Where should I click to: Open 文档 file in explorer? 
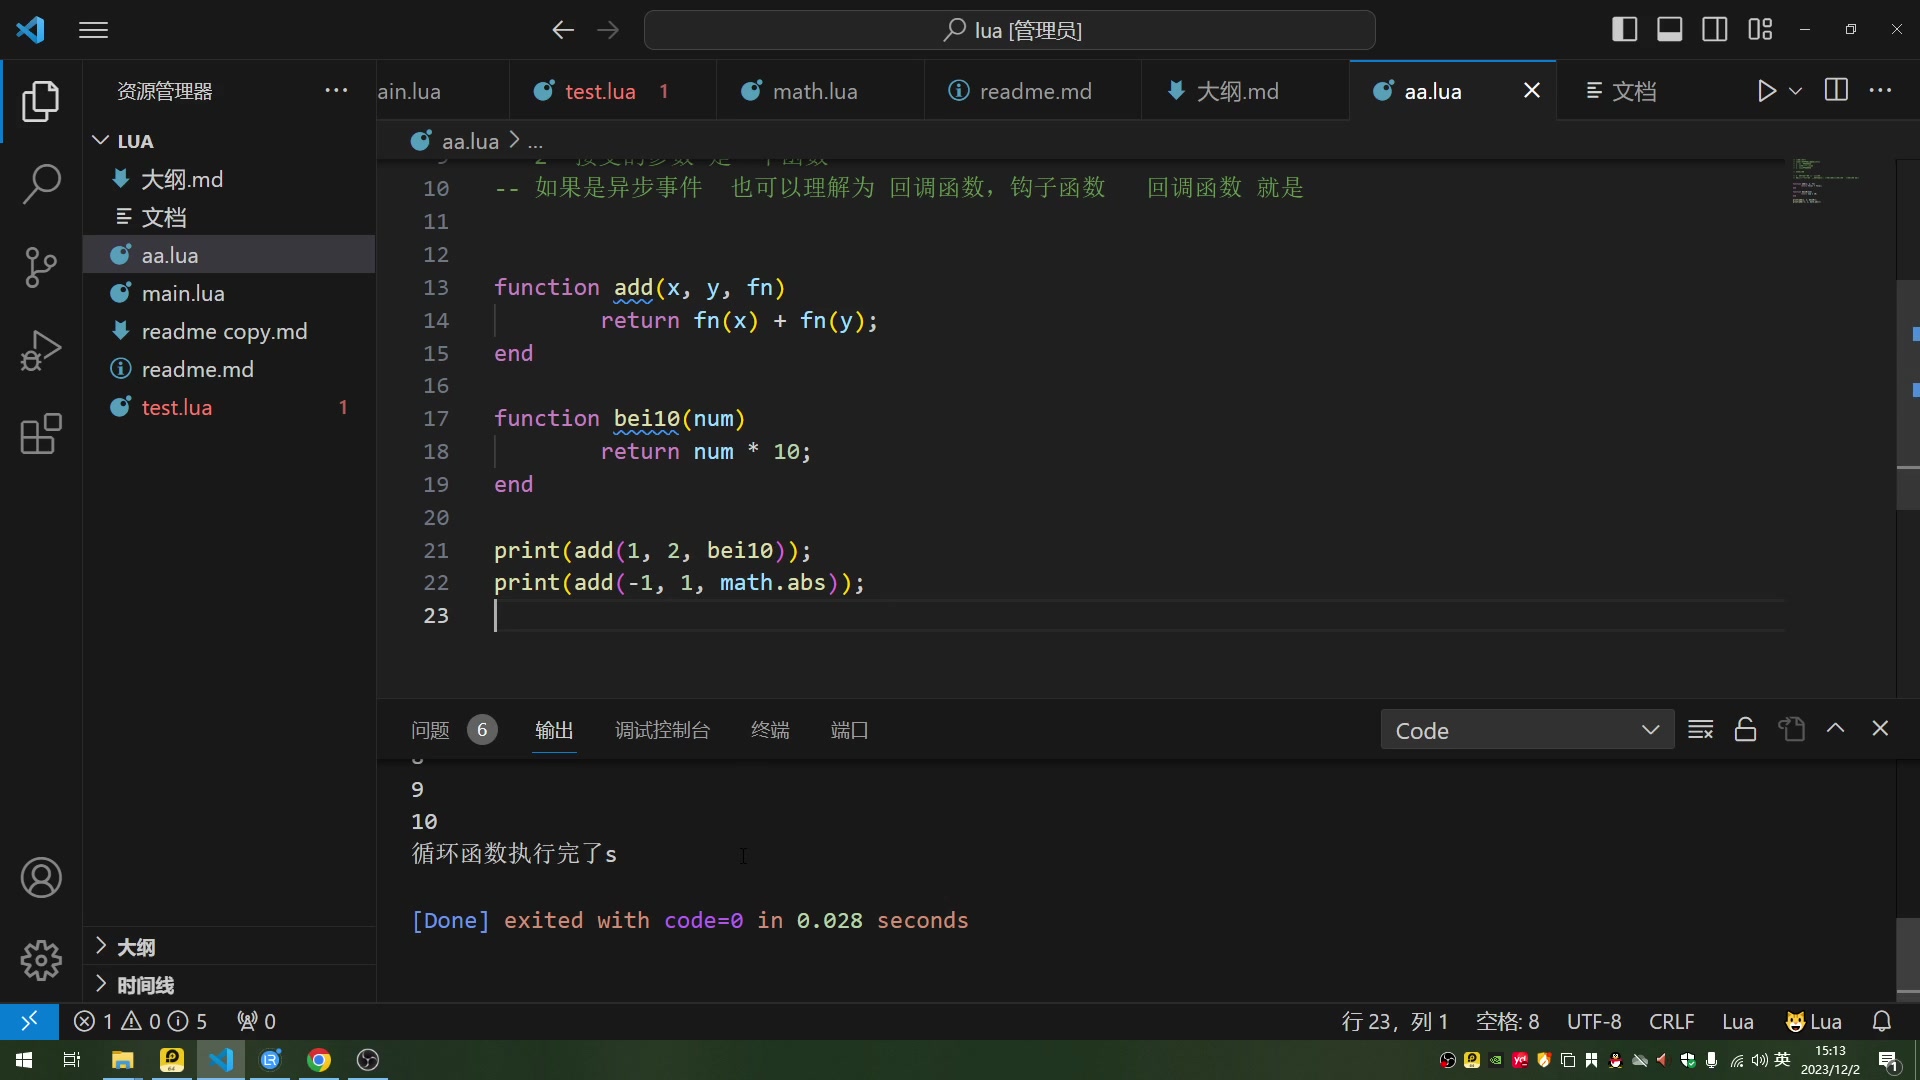229,217
